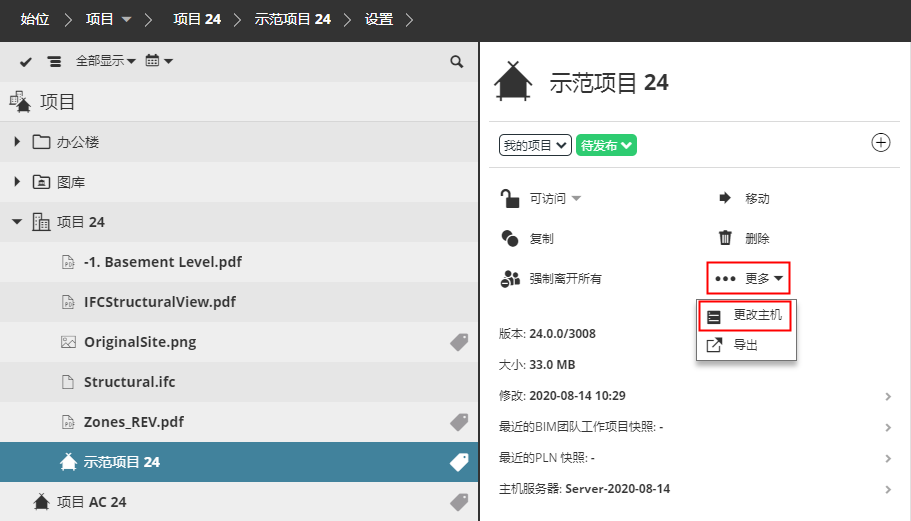Click tag icon on 项目 AC 24 row
Screen dimensions: 911x521
459,502
